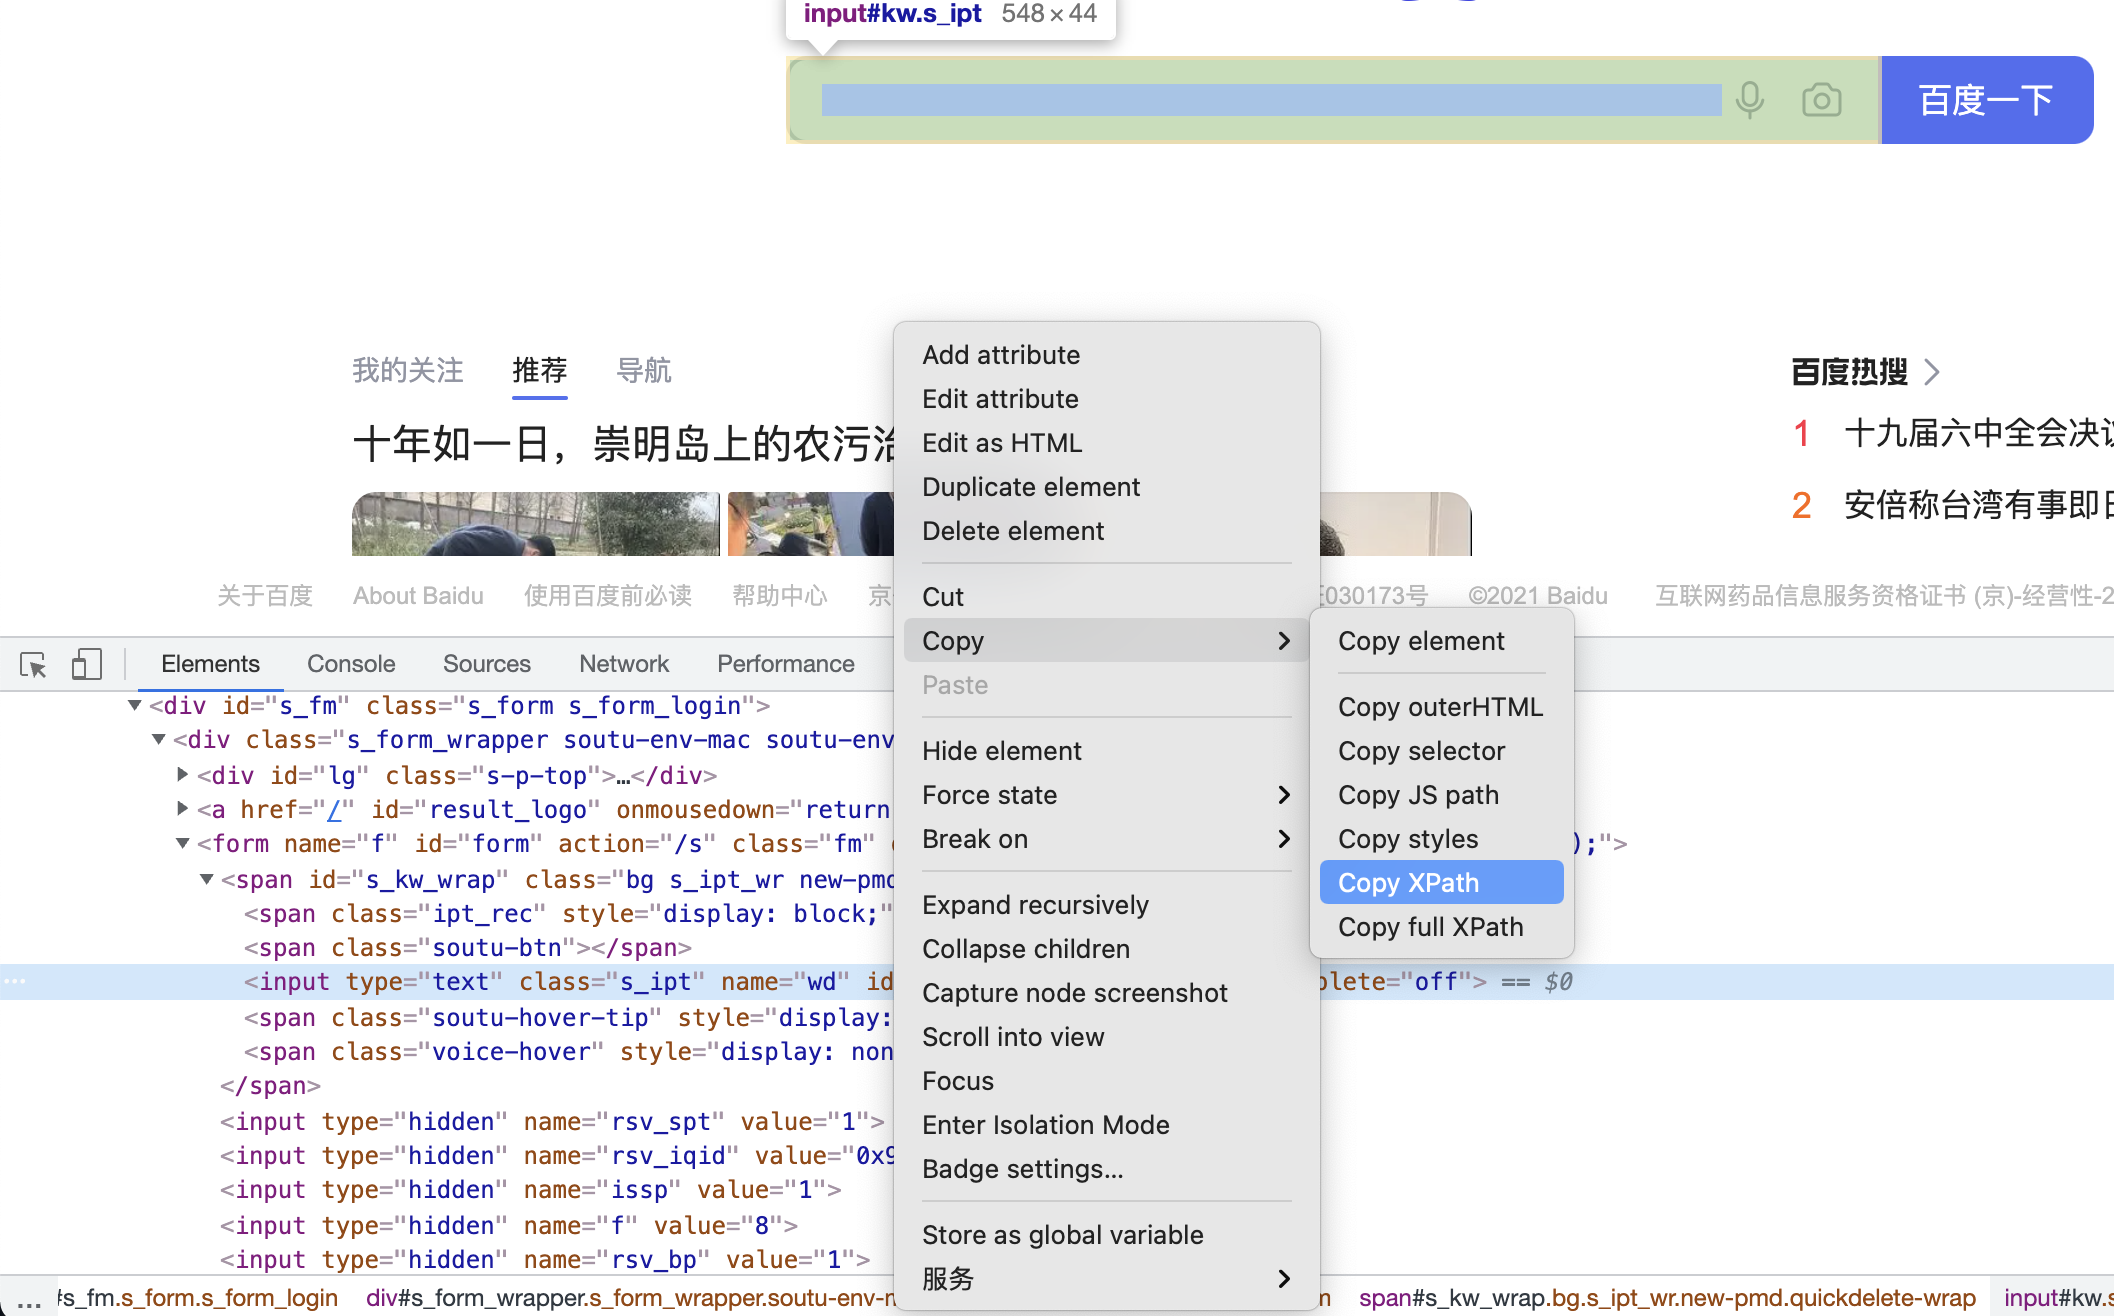Open the Network panel tab
Image resolution: width=2114 pixels, height=1316 pixels.
(x=624, y=664)
